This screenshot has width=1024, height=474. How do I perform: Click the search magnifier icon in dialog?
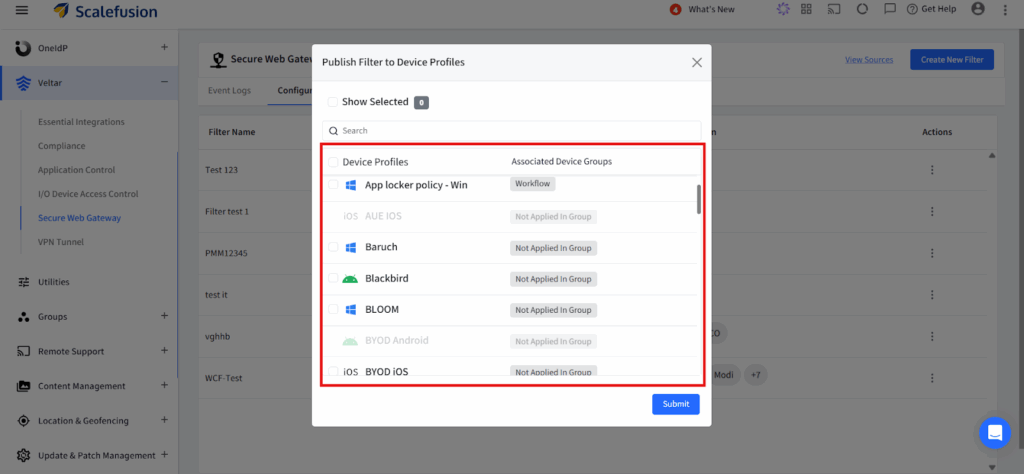click(333, 131)
